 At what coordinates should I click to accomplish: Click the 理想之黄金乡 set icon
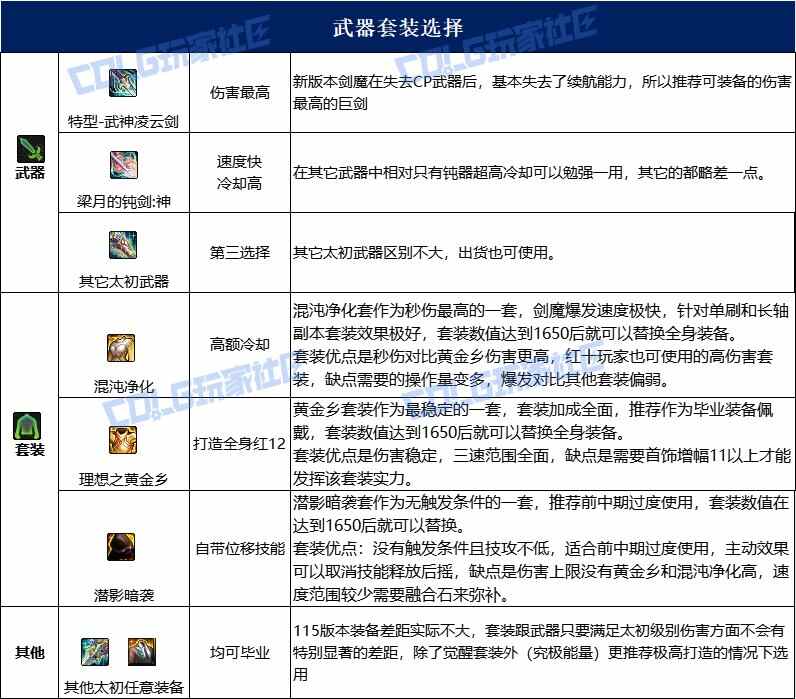coord(123,440)
